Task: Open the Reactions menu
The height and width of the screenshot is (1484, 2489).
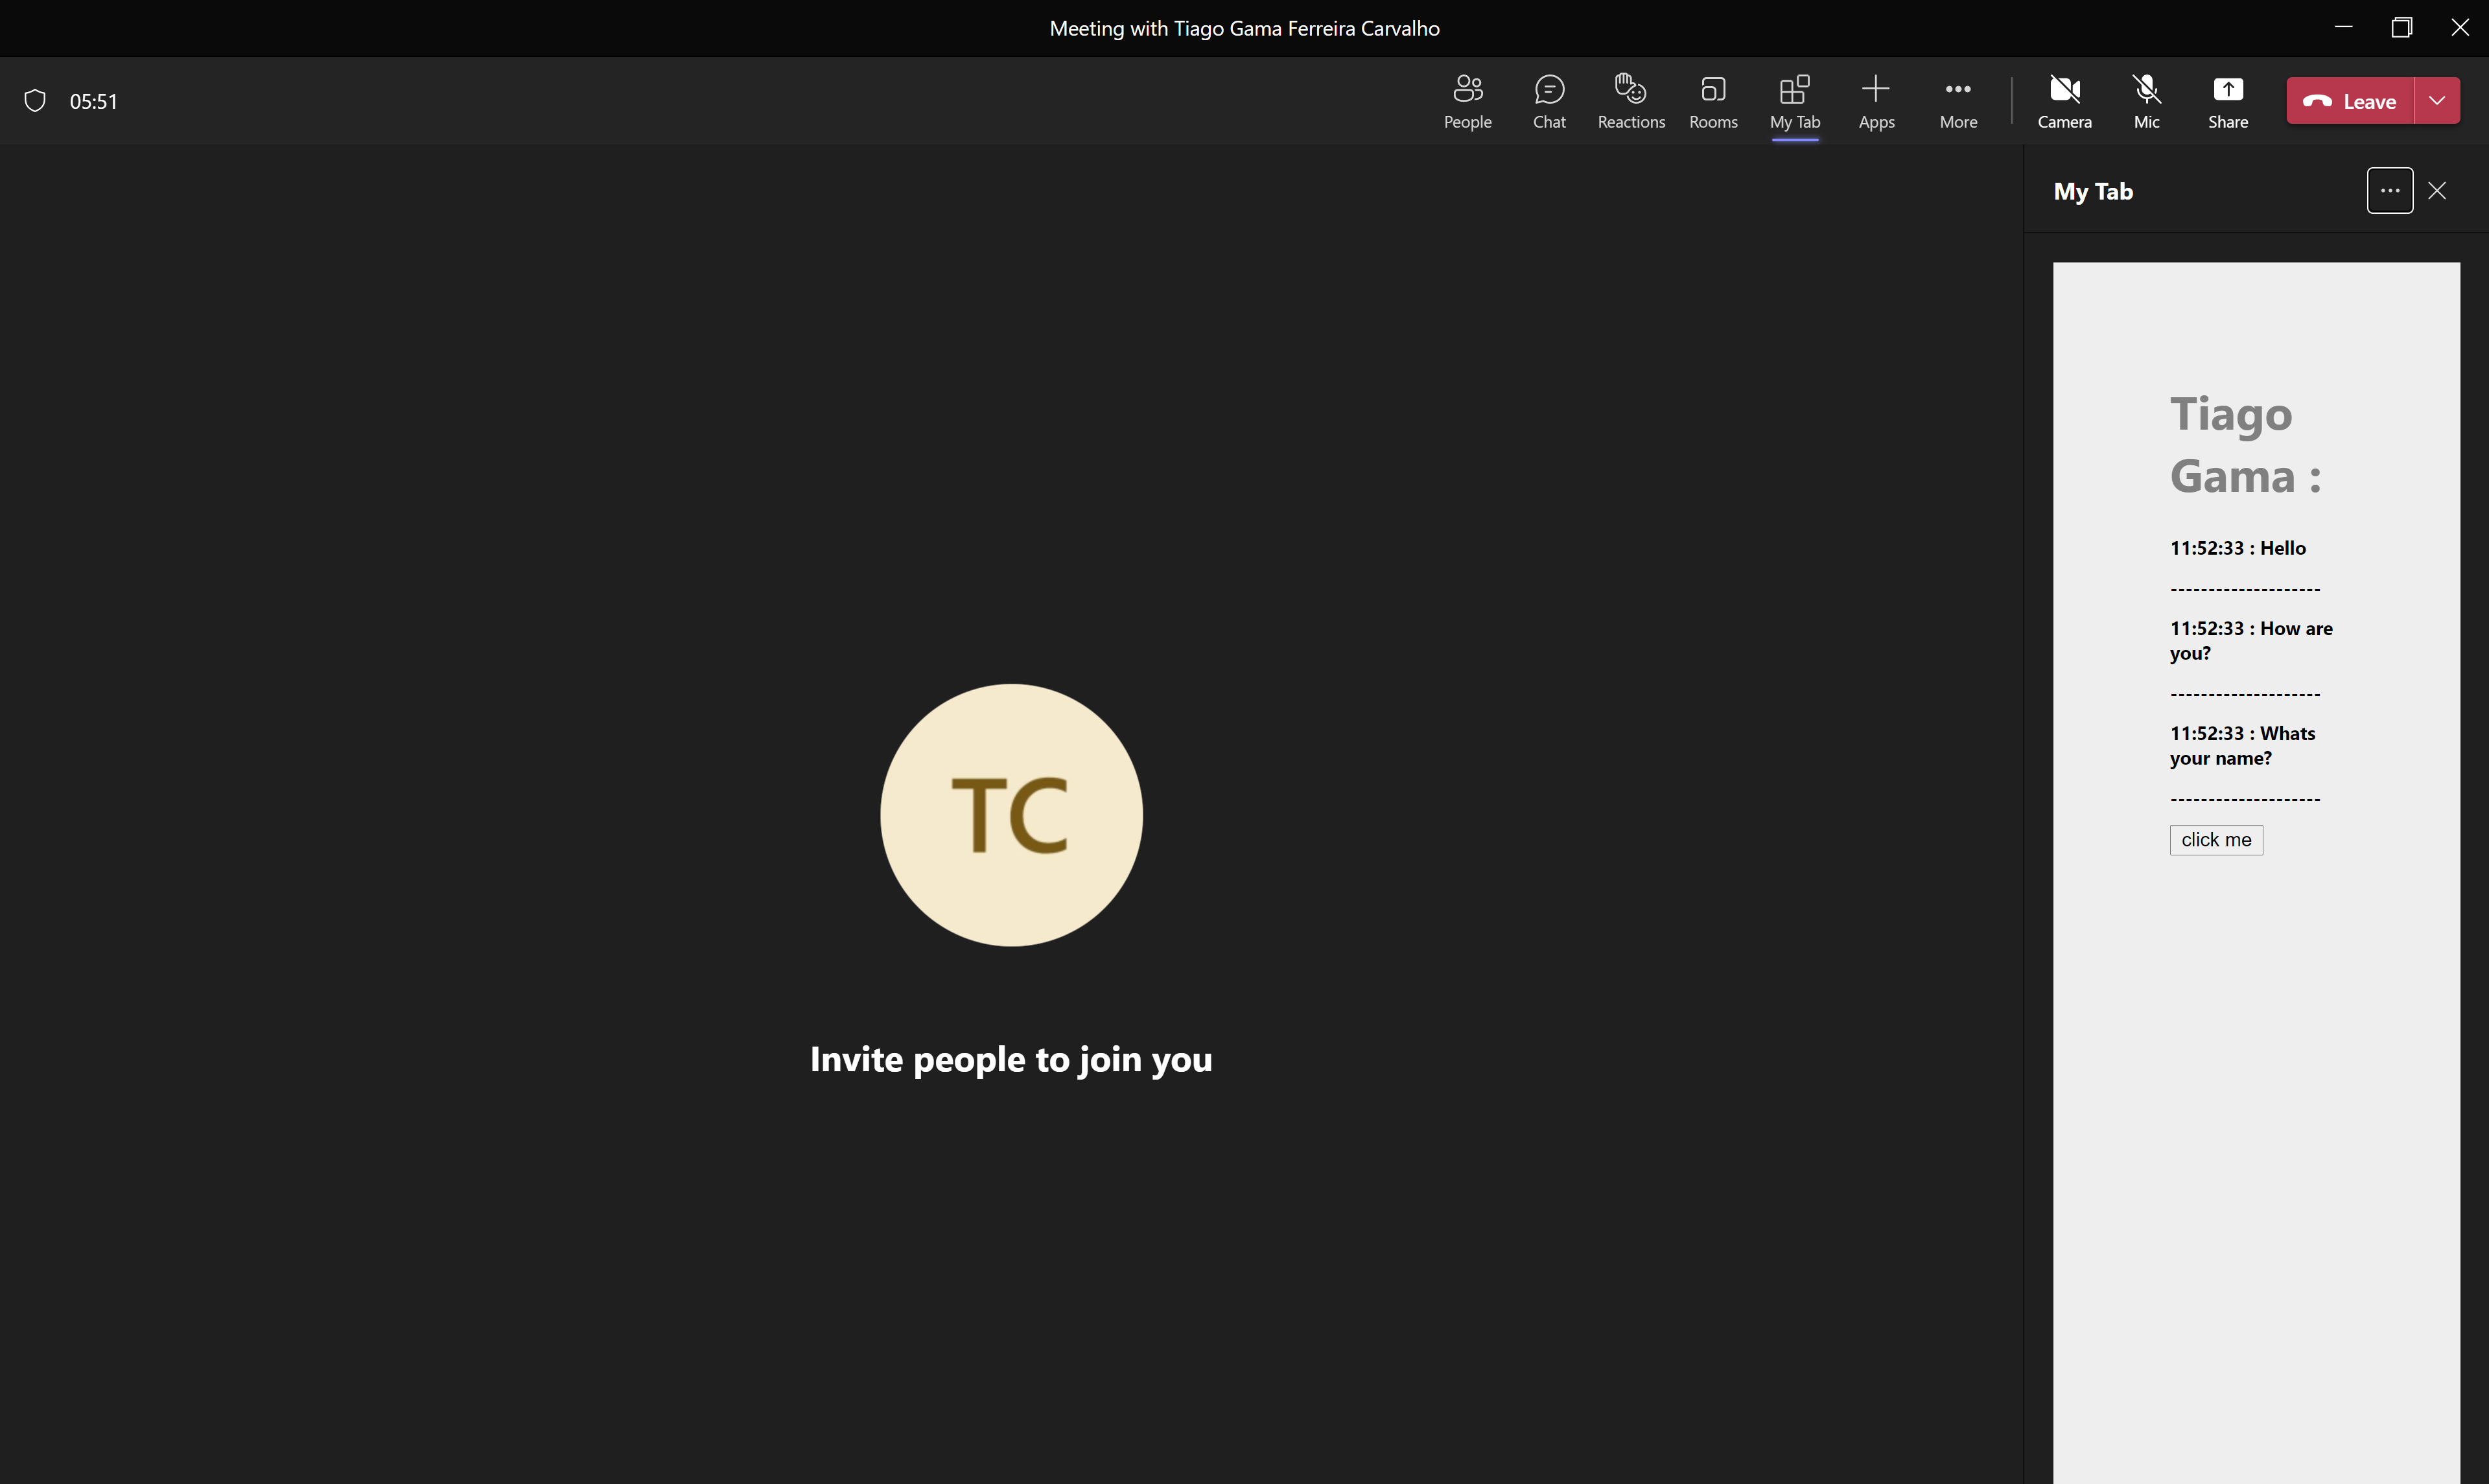Action: (1630, 101)
